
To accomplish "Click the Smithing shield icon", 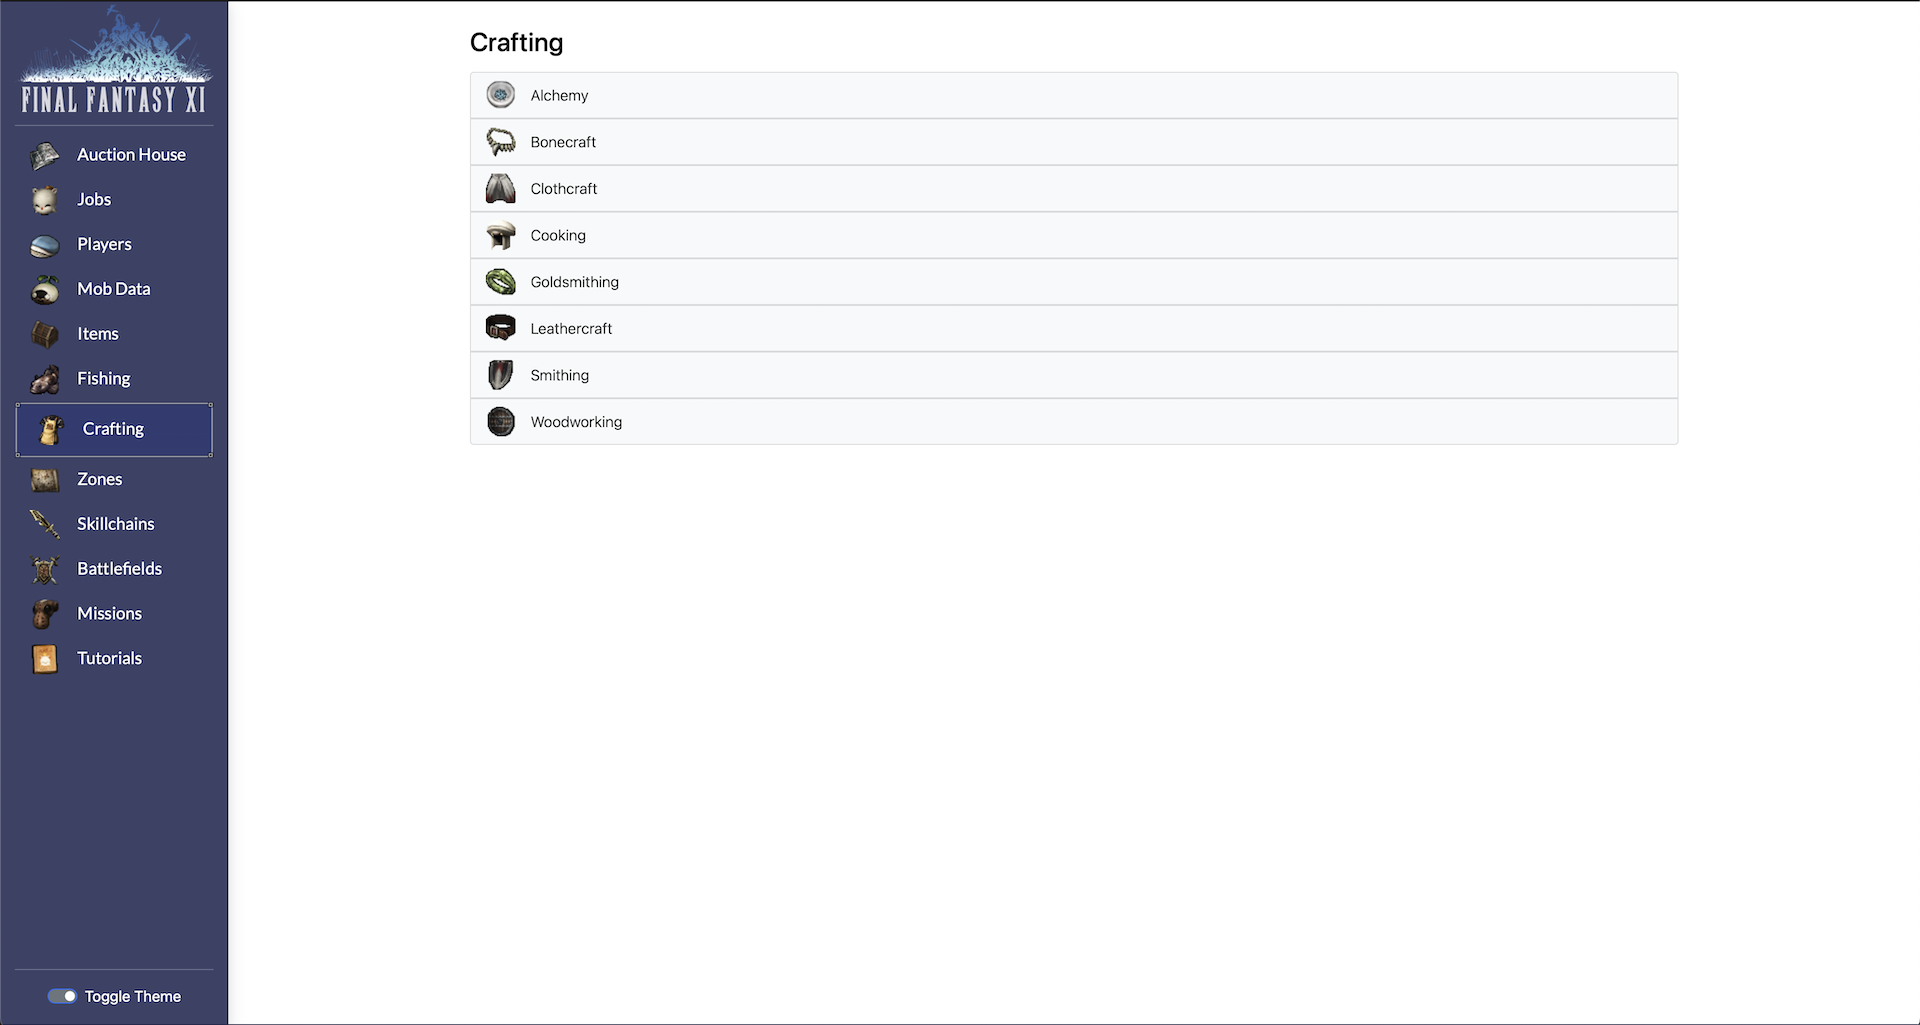I will 501,375.
